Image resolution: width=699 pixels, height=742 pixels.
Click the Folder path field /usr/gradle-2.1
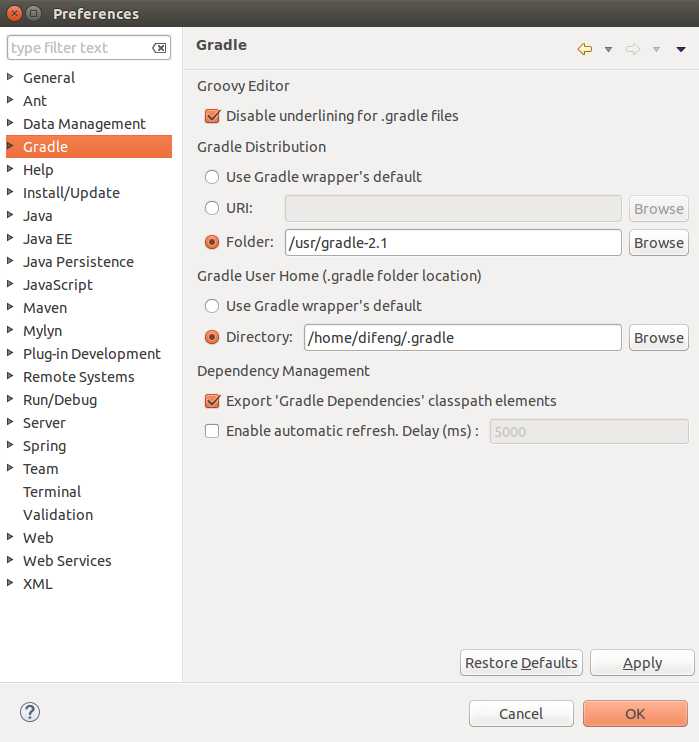coord(453,243)
